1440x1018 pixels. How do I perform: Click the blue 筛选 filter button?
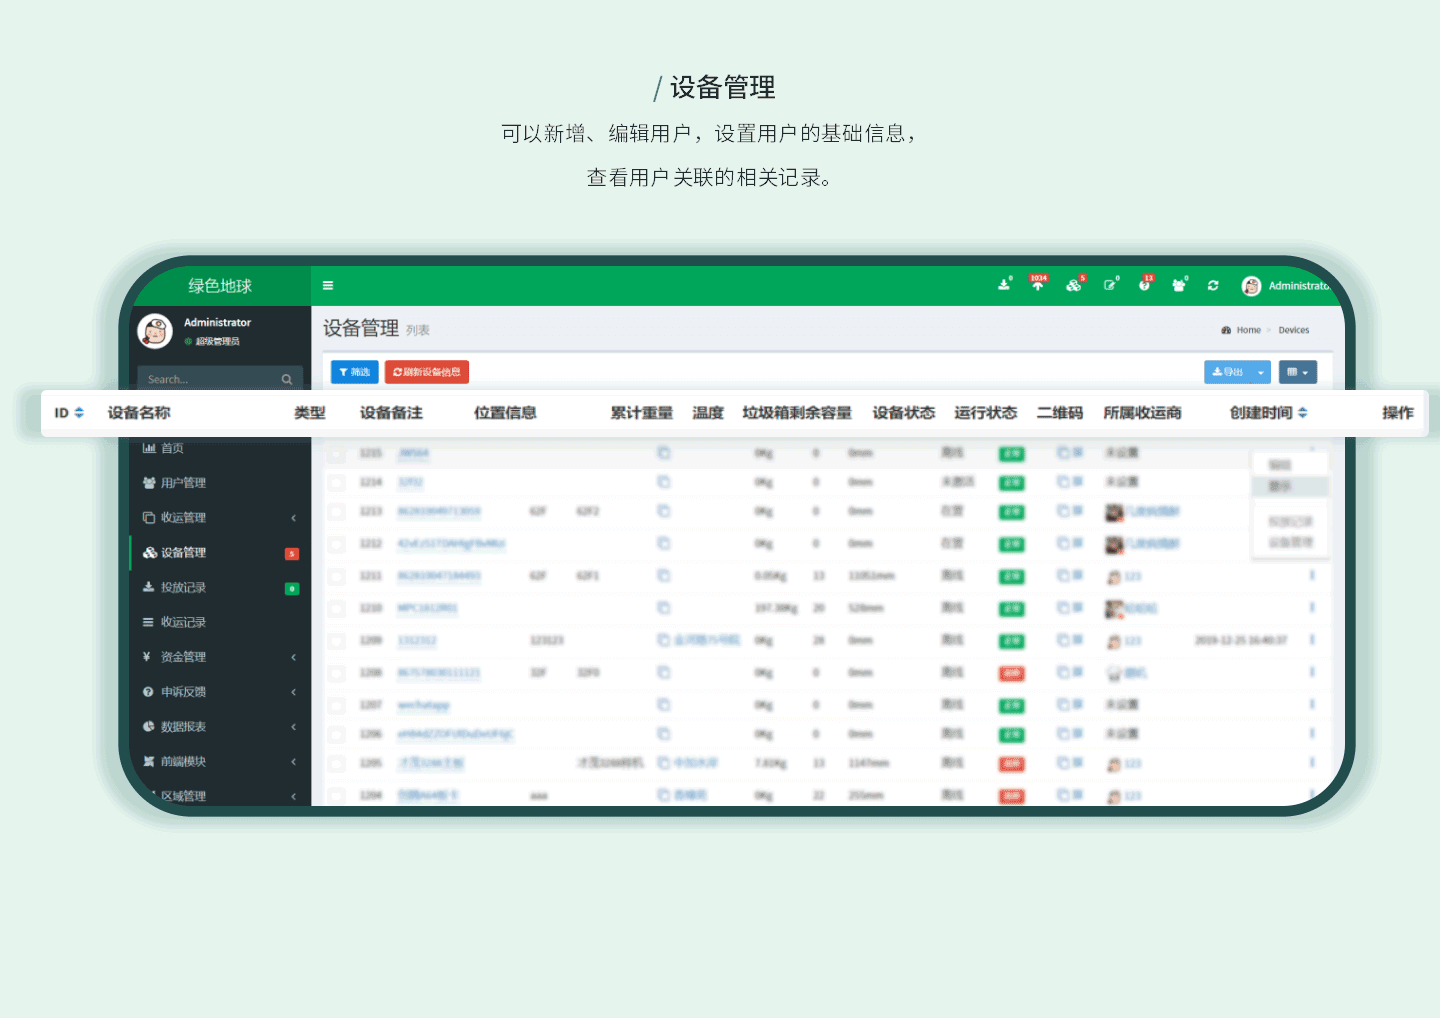pos(354,372)
